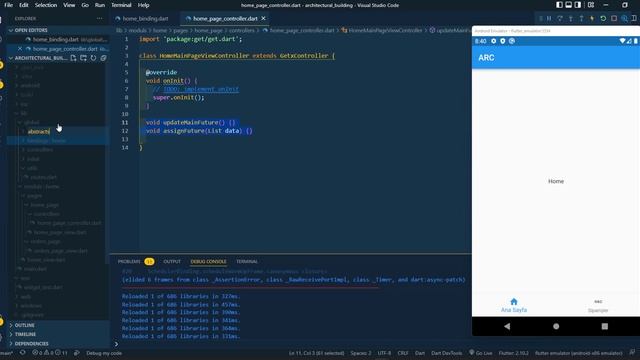The height and width of the screenshot is (360, 640).
Task: Tap the emulator Back navigation button
Action: 507,326
